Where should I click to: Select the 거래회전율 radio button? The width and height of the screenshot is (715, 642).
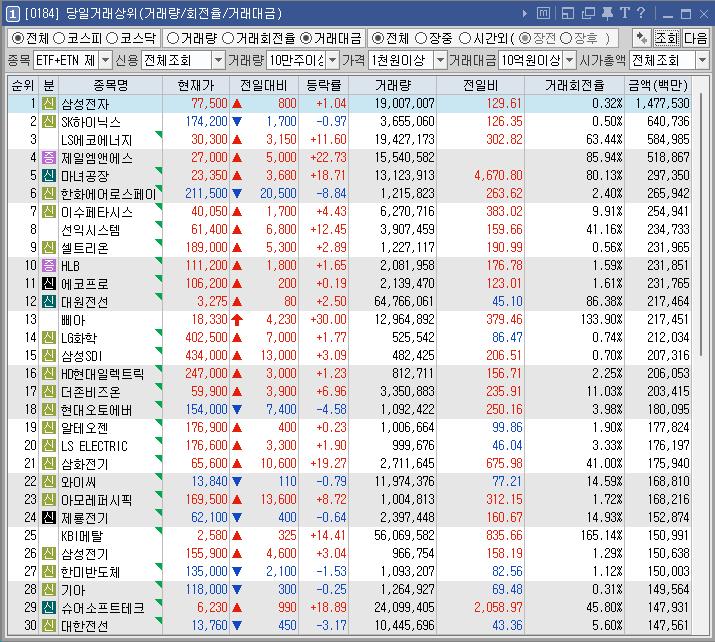point(228,38)
